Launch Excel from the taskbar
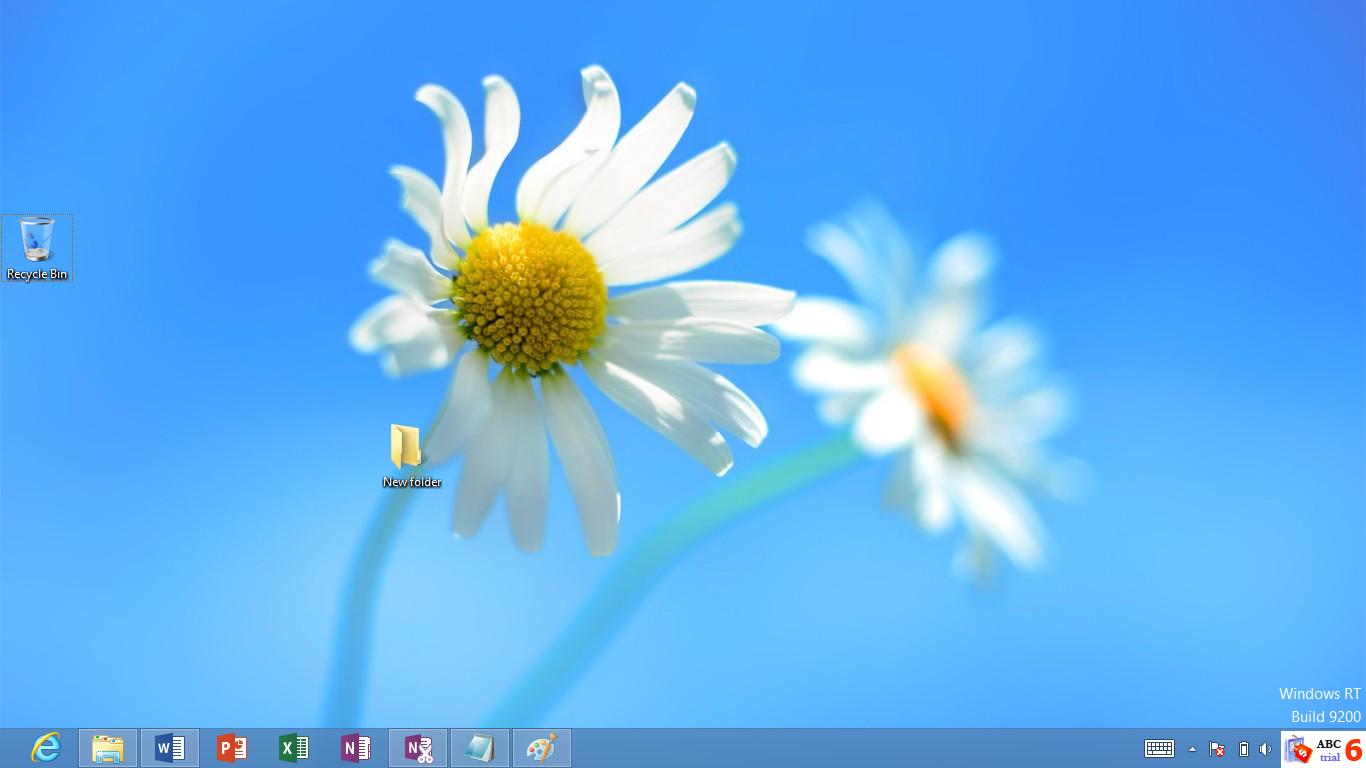The height and width of the screenshot is (768, 1366). (x=294, y=748)
